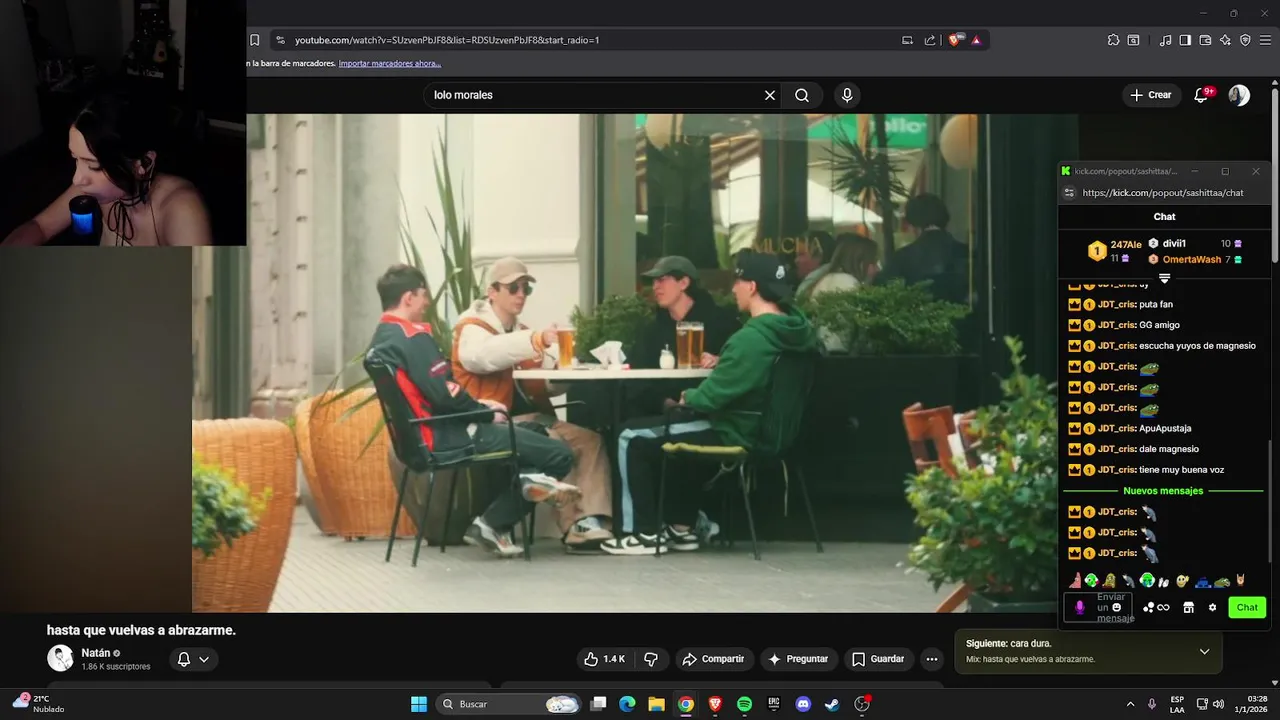Open Brave Shields lion icon
Viewport: 1280px width, 720px height.
(955, 40)
